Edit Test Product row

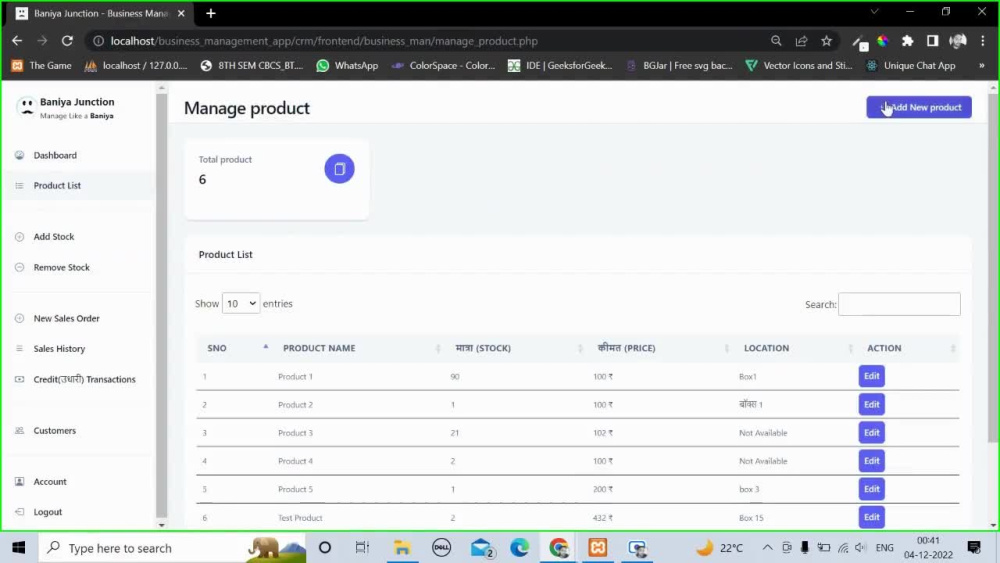[x=871, y=517]
